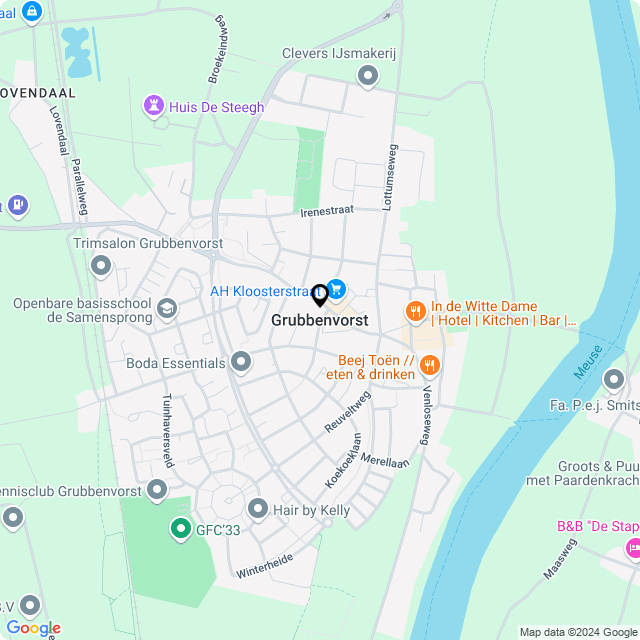Select the black Grubbenvorst center pin
The height and width of the screenshot is (640, 640).
[x=320, y=296]
